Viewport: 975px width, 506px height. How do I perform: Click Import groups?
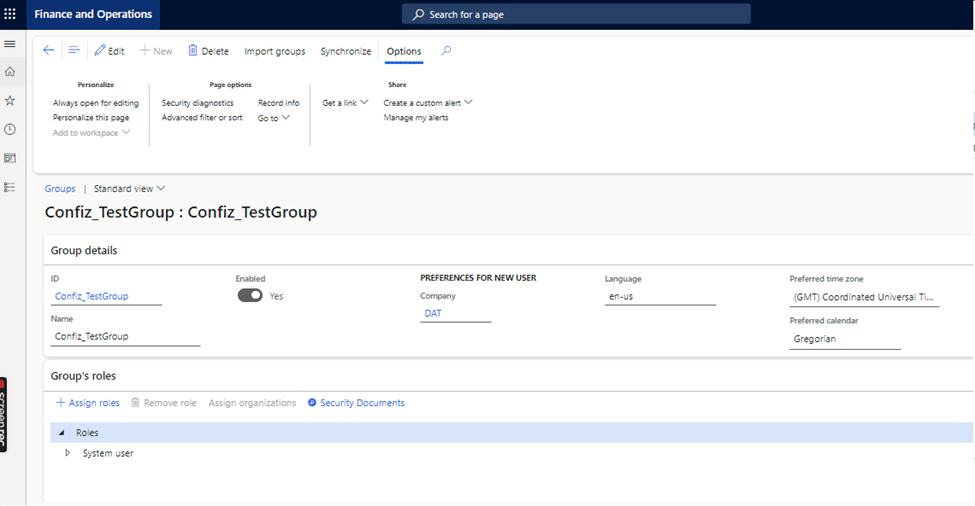tap(275, 51)
